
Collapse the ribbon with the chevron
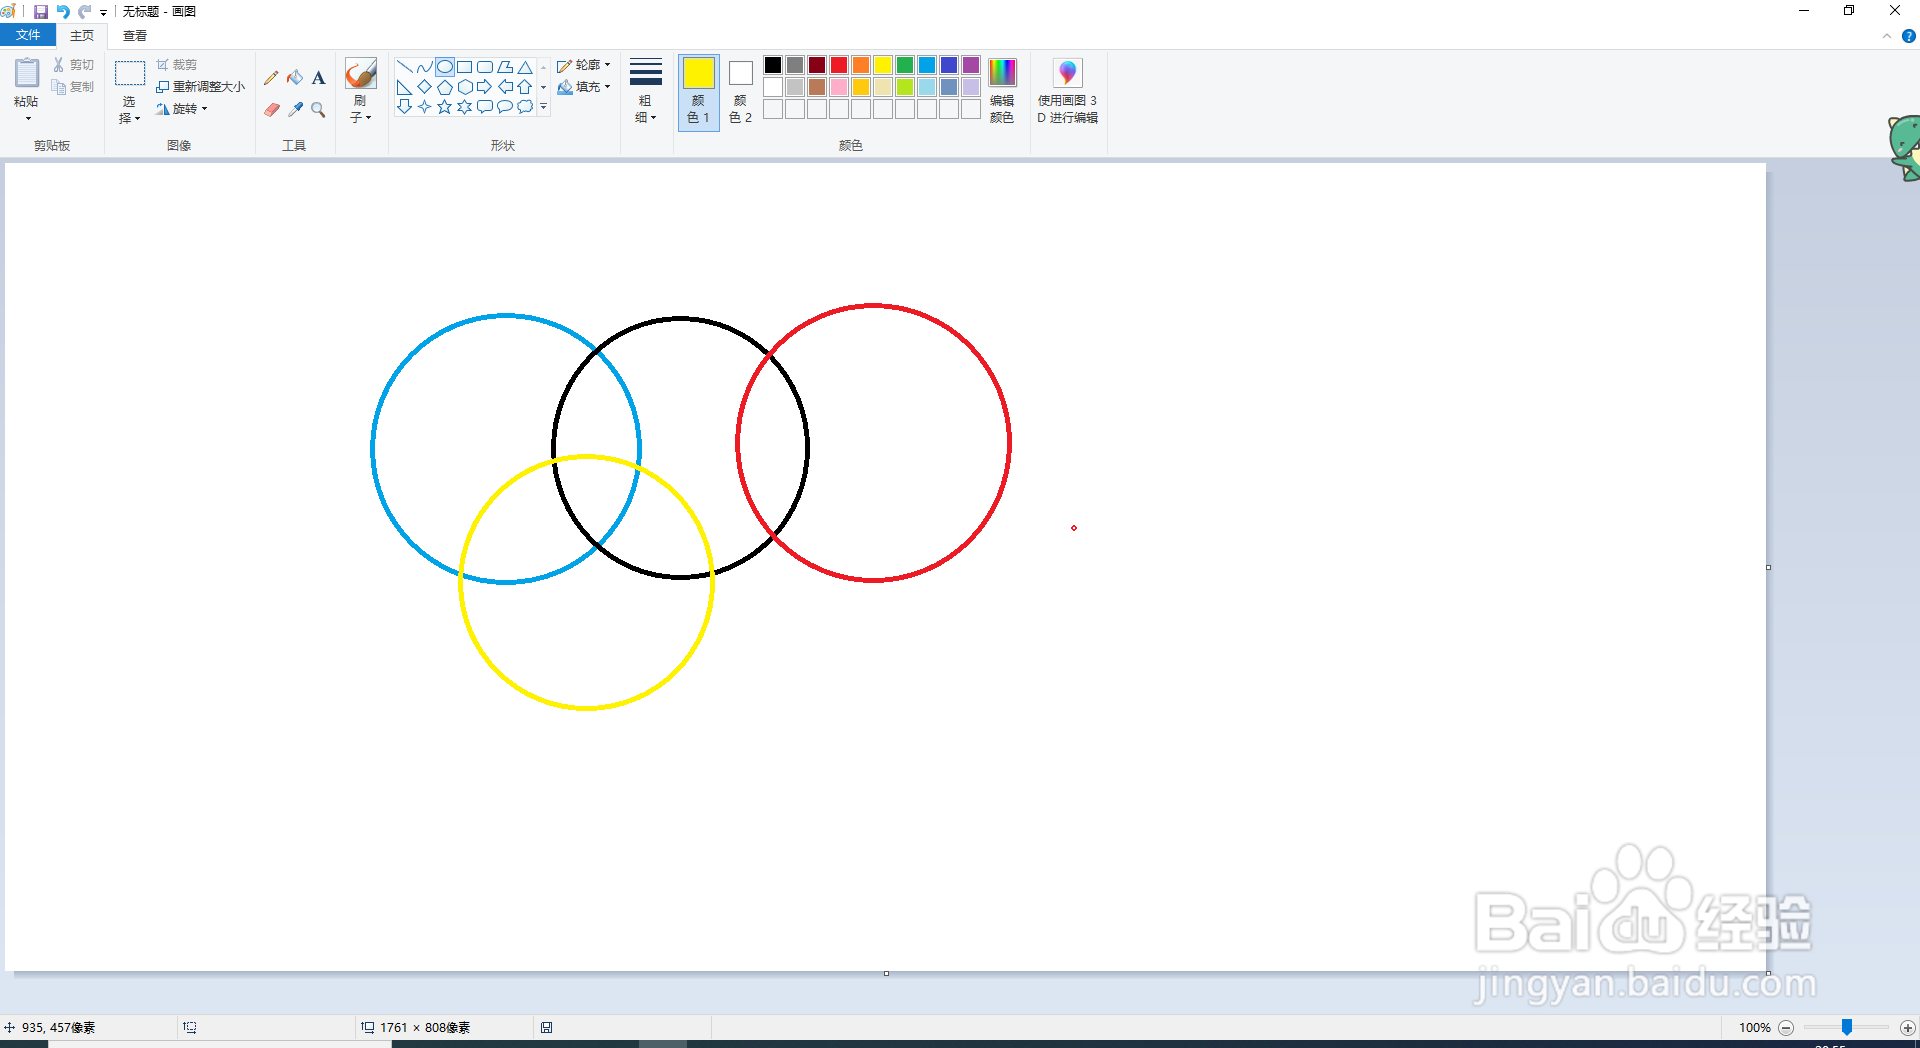pyautogui.click(x=1887, y=36)
